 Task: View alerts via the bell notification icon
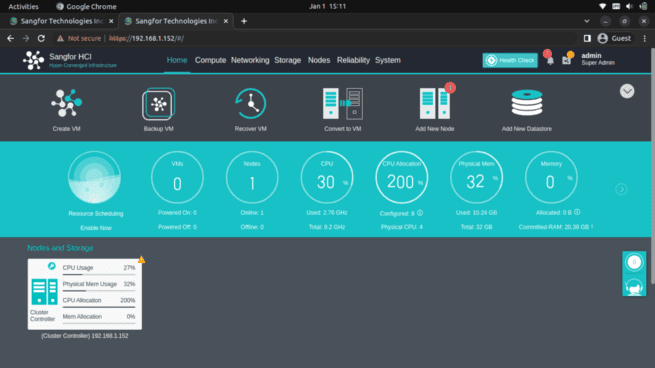pos(550,61)
